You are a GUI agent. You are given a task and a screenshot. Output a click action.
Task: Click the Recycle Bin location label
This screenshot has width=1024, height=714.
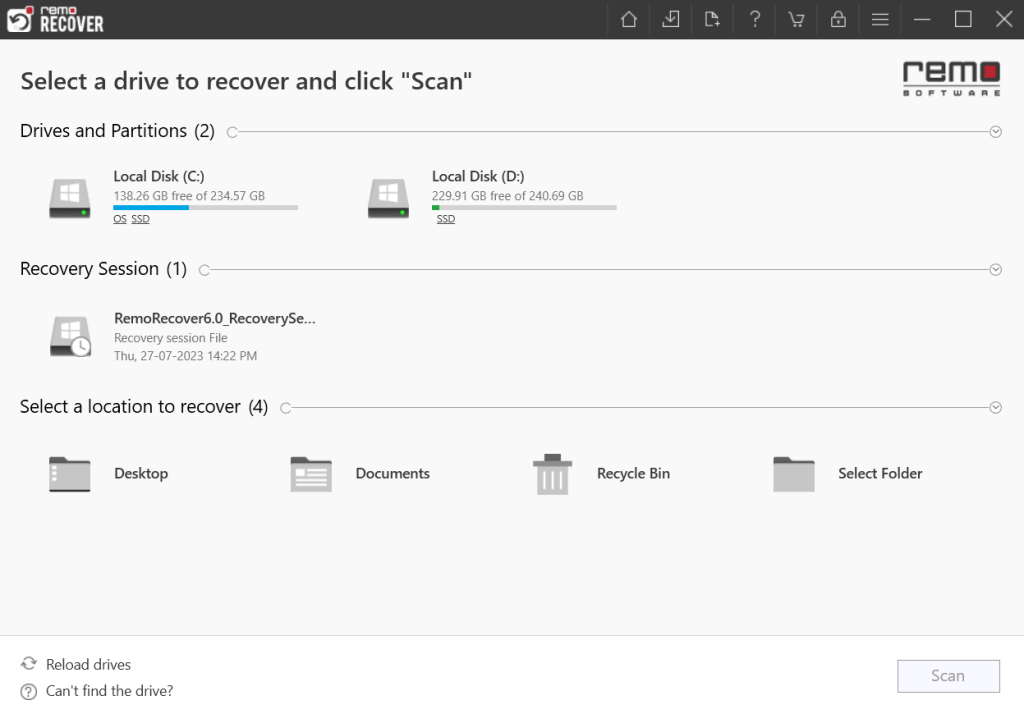tap(633, 474)
